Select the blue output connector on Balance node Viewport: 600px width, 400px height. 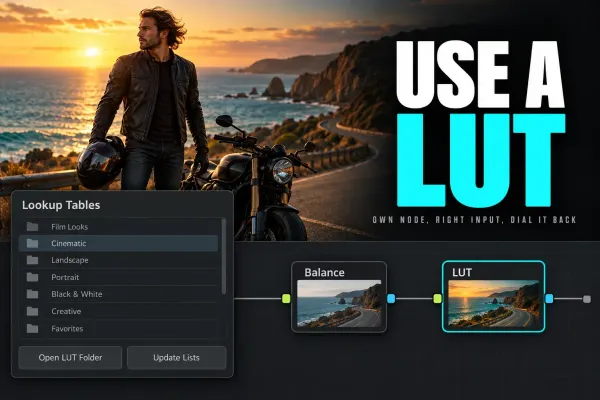391,299
